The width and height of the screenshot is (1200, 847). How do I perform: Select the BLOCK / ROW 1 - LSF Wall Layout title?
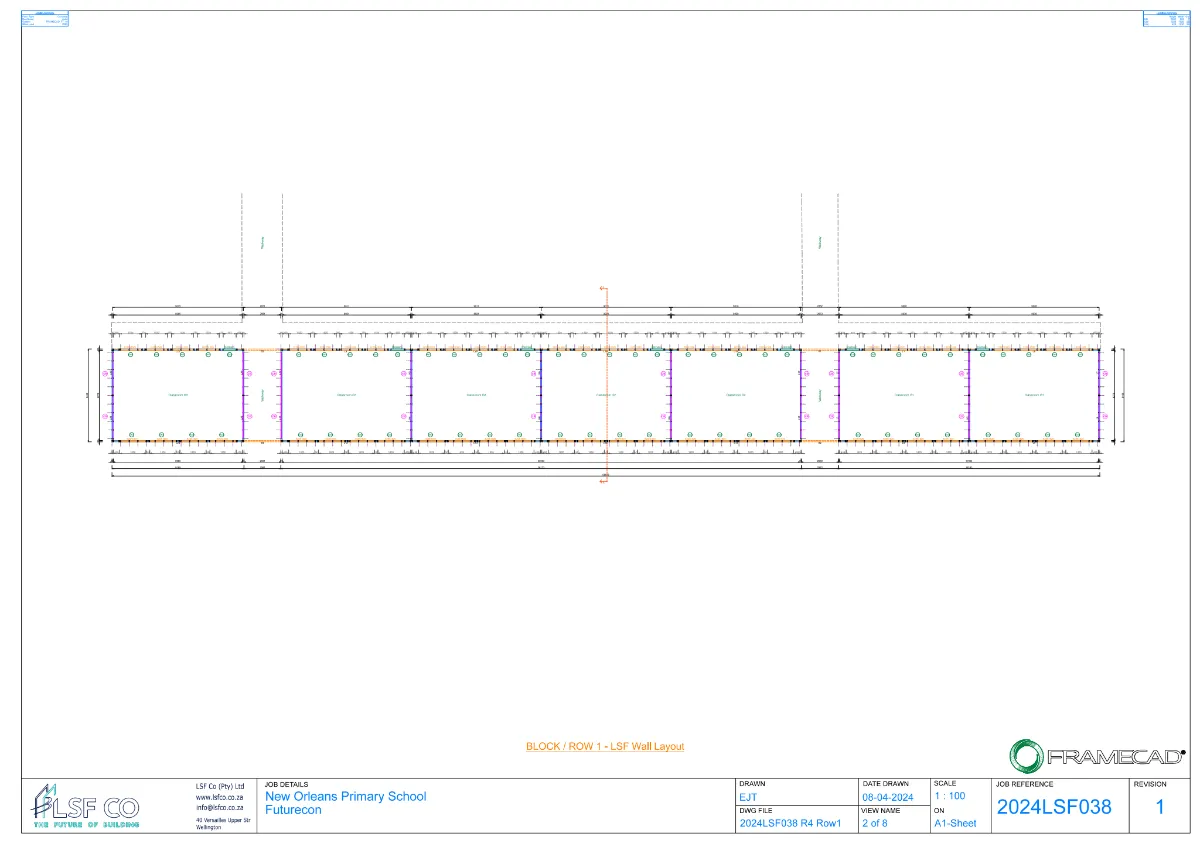click(605, 747)
